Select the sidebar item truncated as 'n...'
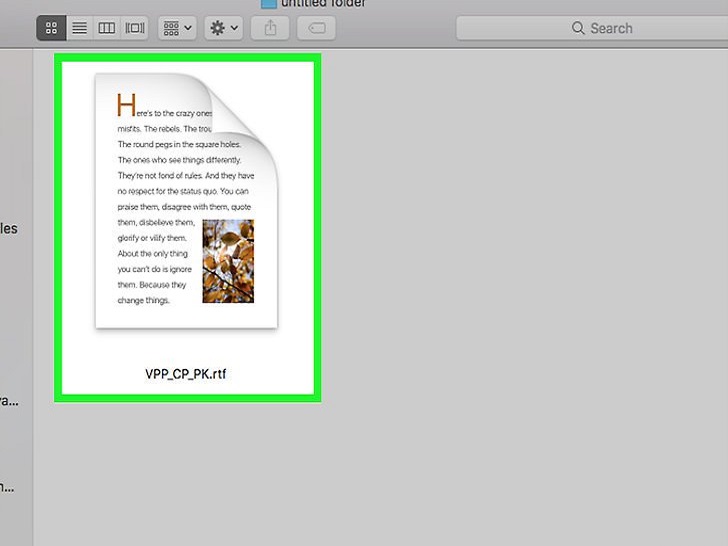 pyautogui.click(x=8, y=487)
